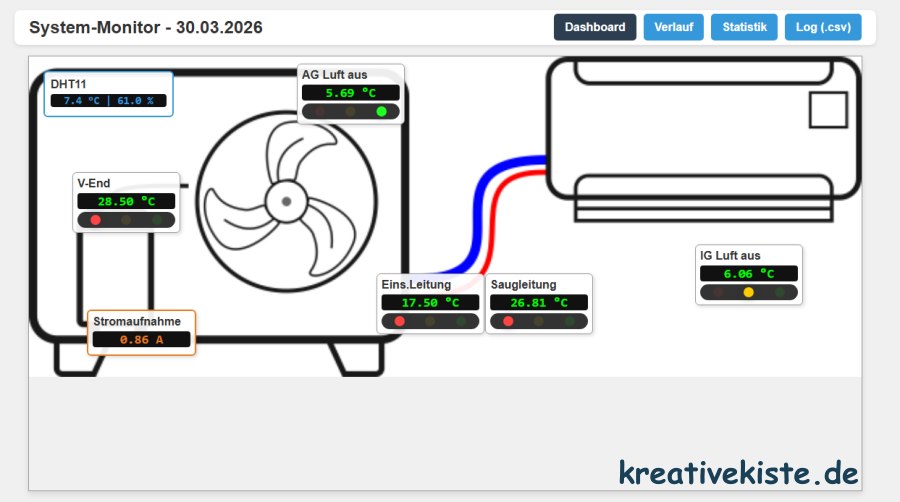Image resolution: width=900 pixels, height=502 pixels.
Task: Switch to the Verlauf tab
Action: [673, 27]
